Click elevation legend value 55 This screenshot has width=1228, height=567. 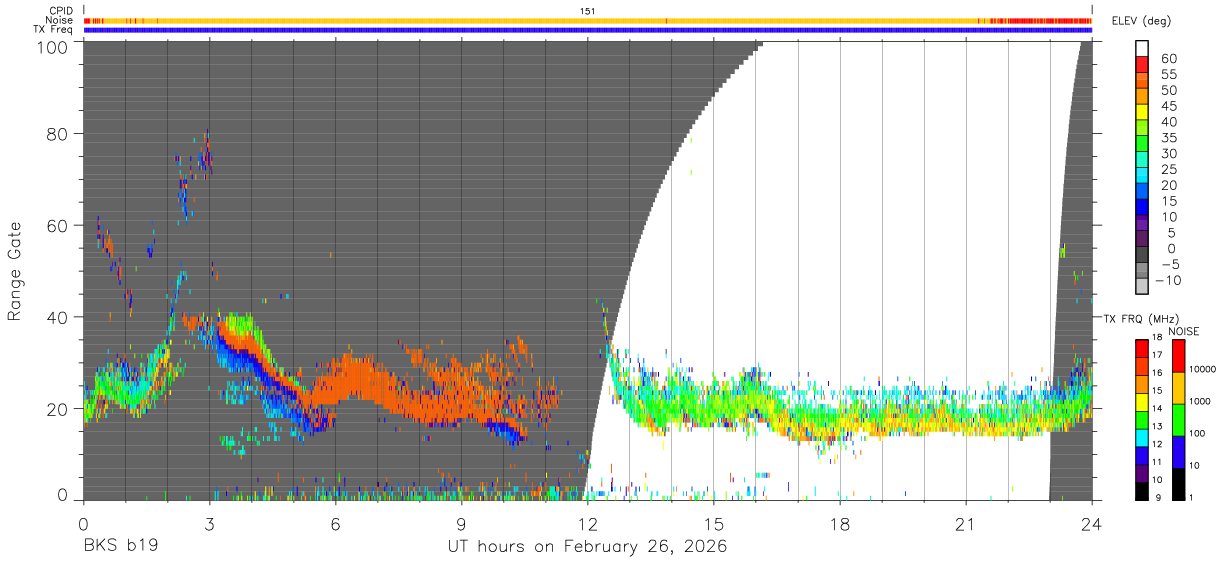1169,74
